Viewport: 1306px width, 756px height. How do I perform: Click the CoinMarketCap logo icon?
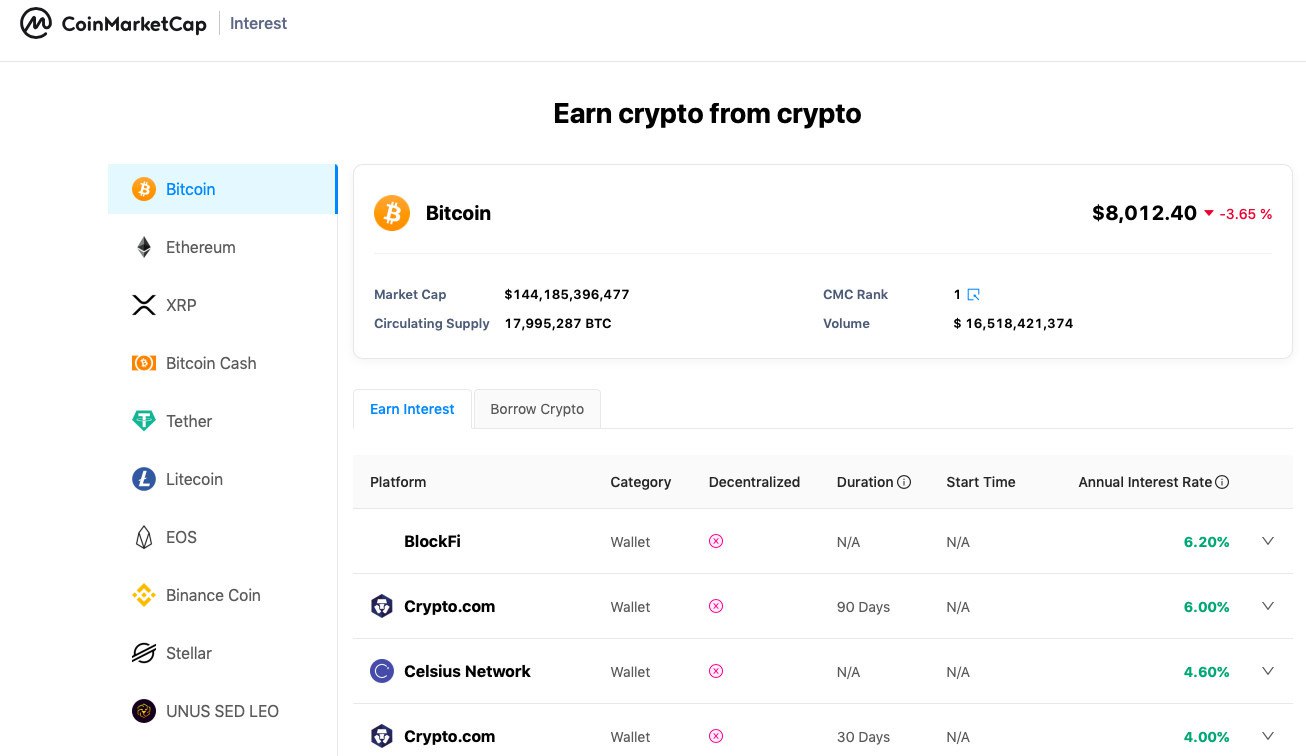click(x=36, y=24)
